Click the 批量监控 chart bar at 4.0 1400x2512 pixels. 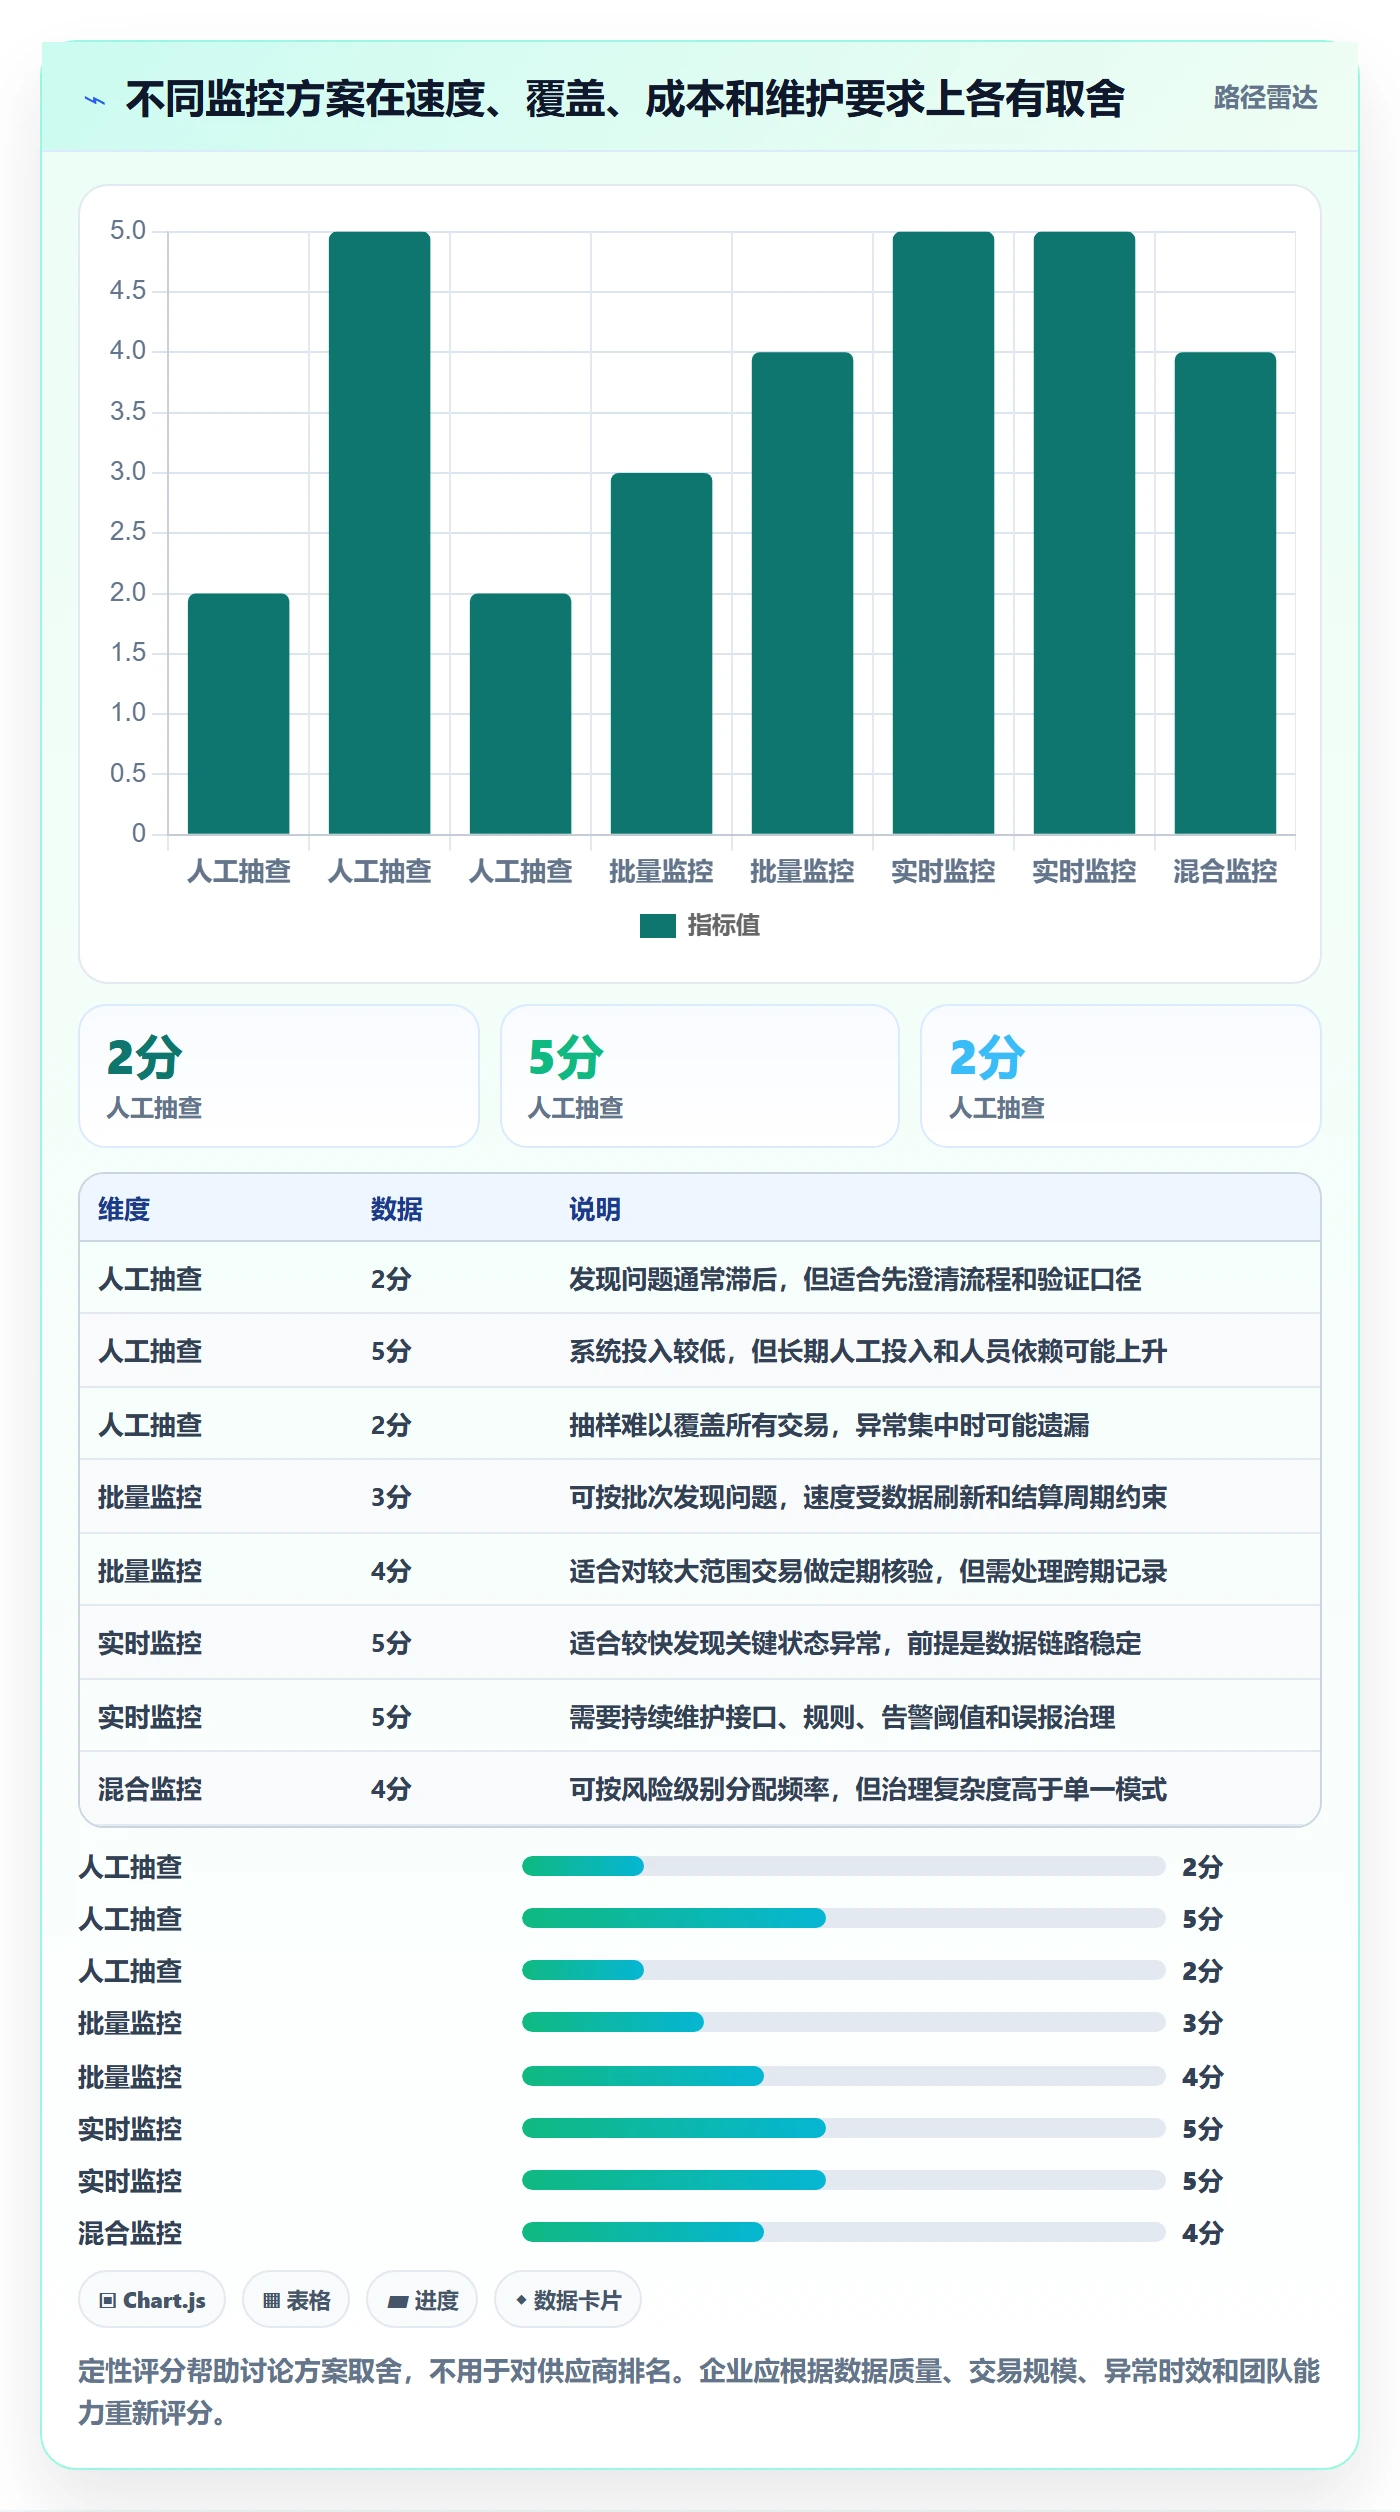(x=802, y=593)
